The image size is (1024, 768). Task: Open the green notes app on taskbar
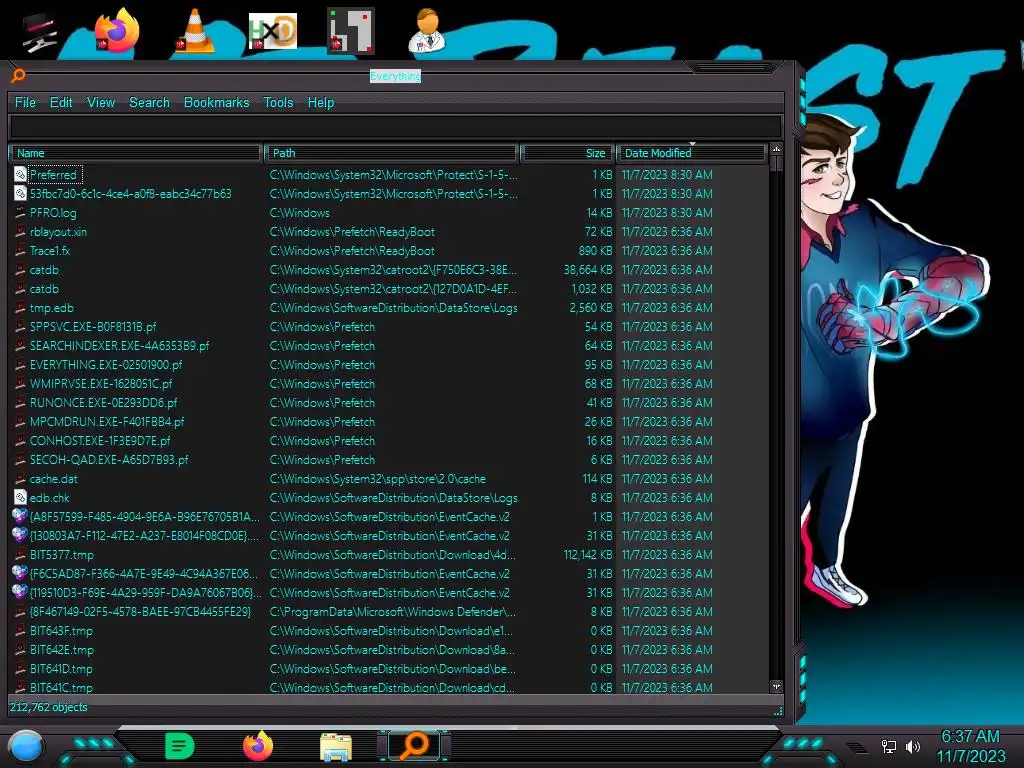click(x=180, y=746)
